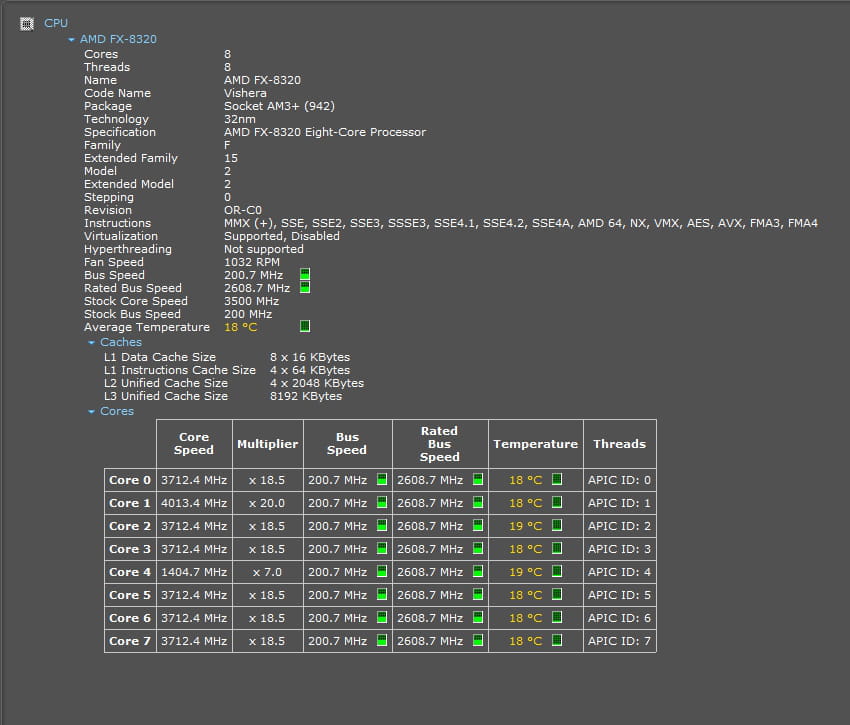Click Core 4 rated bus speed graph icon

[x=478, y=572]
